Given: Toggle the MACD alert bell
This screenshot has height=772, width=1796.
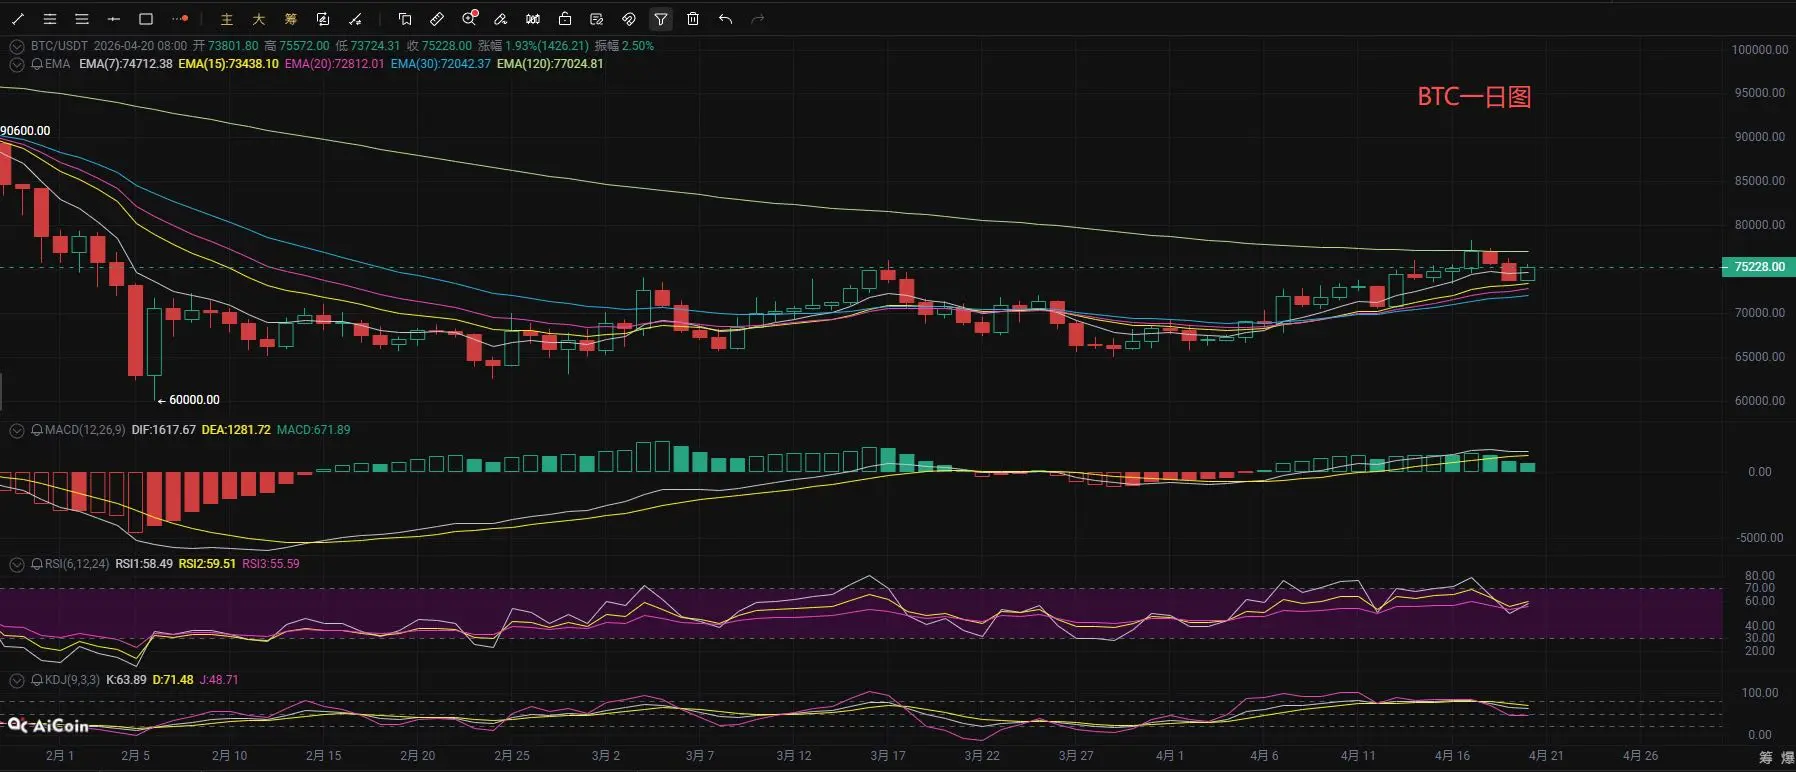Looking at the screenshot, I should [37, 430].
